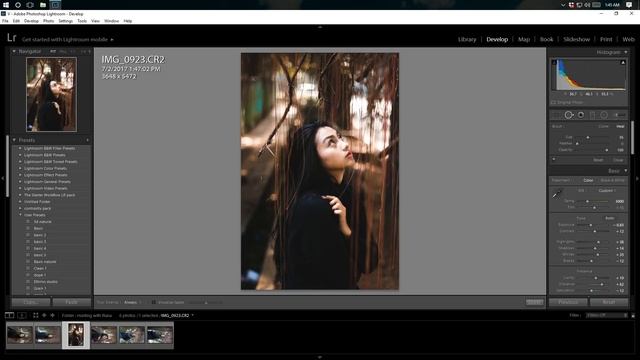Open the Photo menu in the menu bar
Image resolution: width=640 pixels, height=360 pixels.
click(x=49, y=21)
